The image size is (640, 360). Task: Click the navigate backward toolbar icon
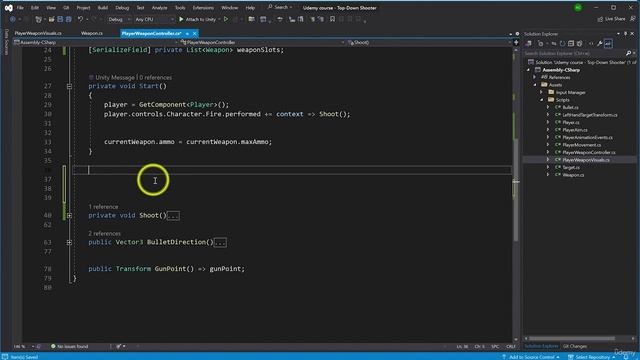click(13, 19)
